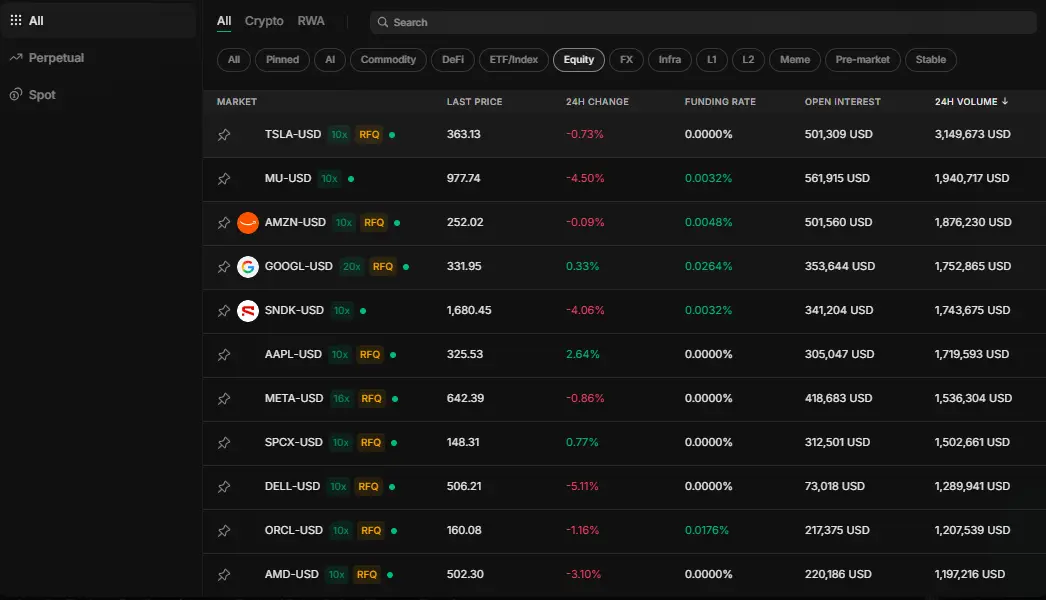Click the Amazon logo icon
Screen dimensions: 1046x600
(247, 222)
